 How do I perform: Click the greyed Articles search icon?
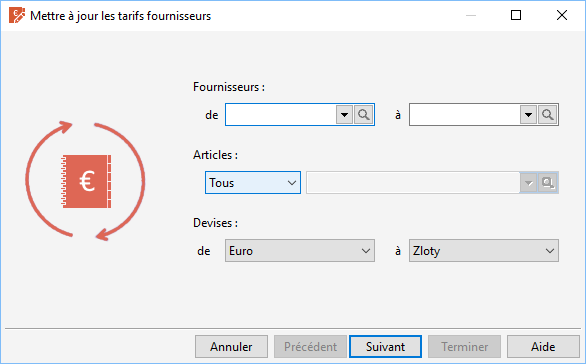click(548, 183)
